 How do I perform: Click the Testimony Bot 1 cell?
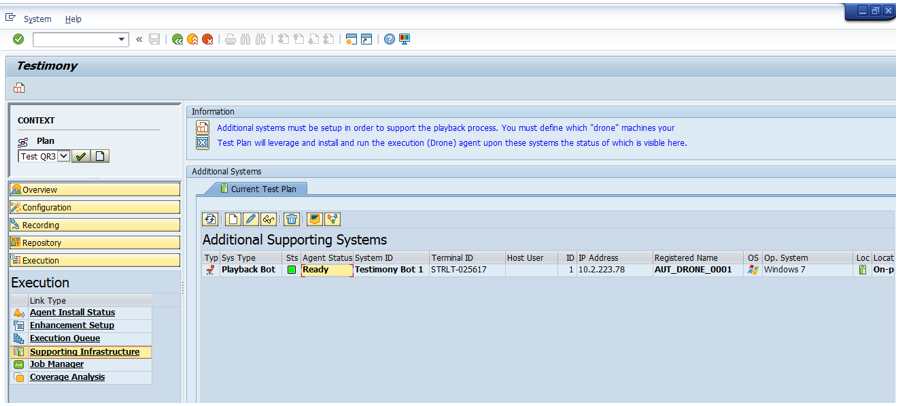tap(391, 270)
